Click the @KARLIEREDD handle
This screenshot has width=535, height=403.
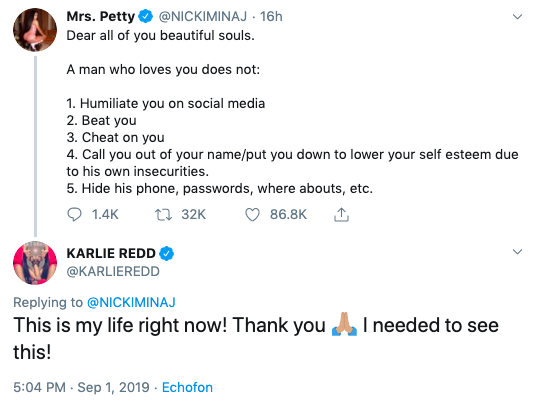(113, 272)
